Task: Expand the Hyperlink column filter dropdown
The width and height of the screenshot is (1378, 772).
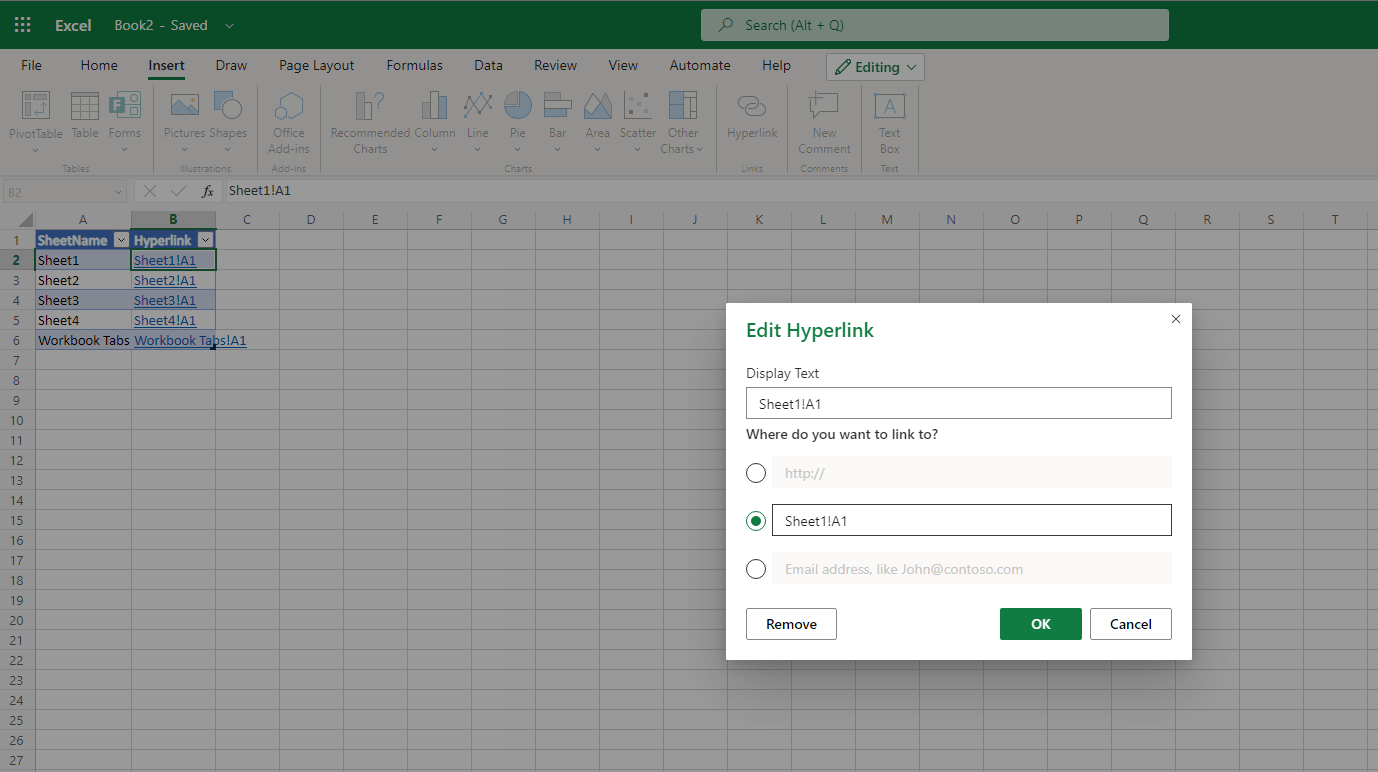Action: click(205, 240)
